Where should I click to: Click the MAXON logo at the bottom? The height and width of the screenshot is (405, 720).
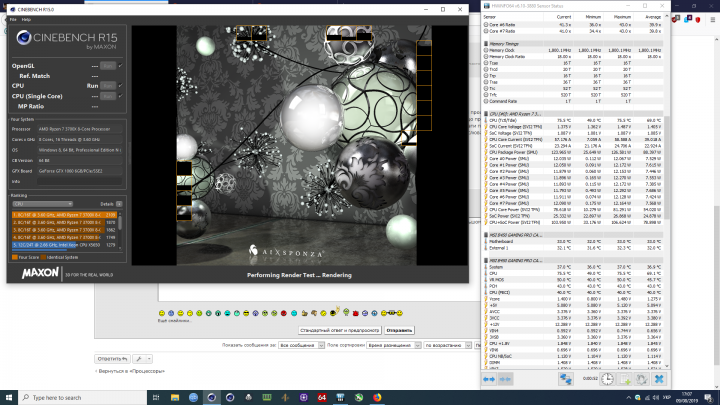coord(40,274)
